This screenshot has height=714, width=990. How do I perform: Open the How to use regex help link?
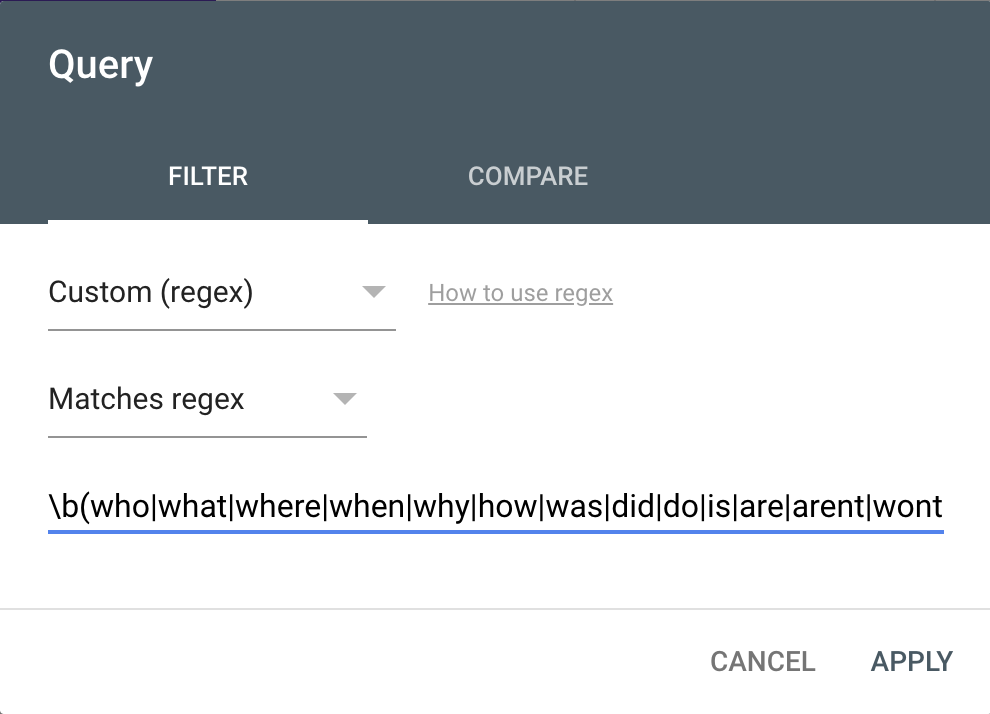pos(520,293)
